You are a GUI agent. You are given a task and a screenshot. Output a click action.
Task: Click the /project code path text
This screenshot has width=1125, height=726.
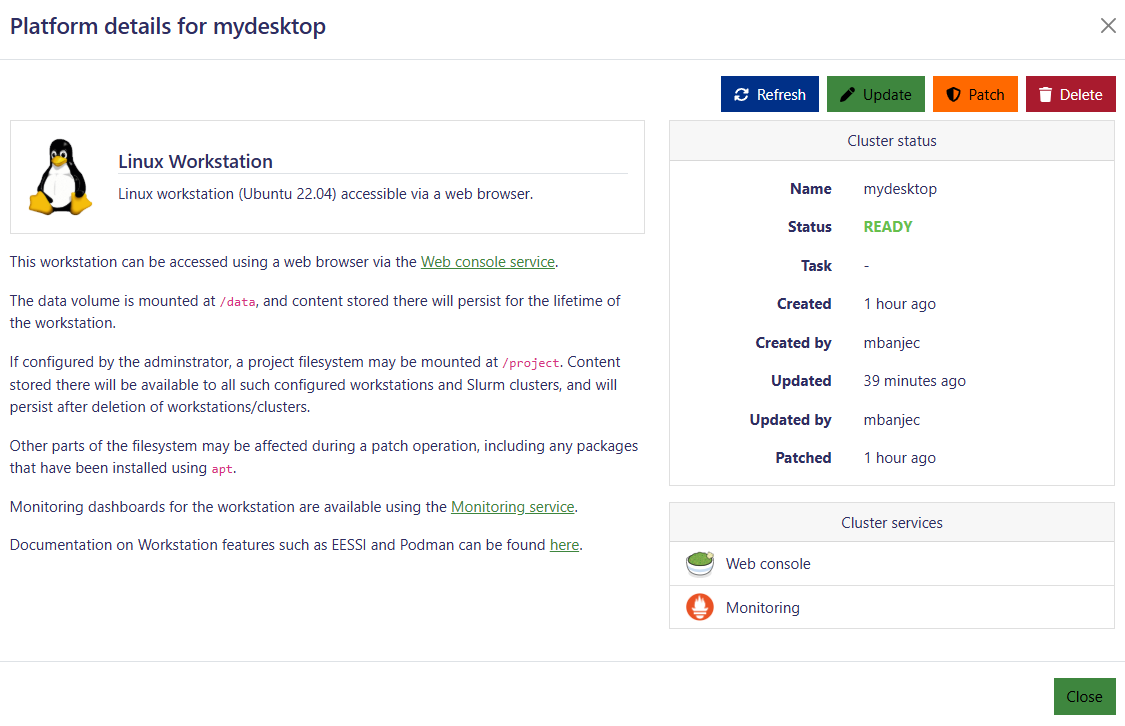pyautogui.click(x=531, y=363)
